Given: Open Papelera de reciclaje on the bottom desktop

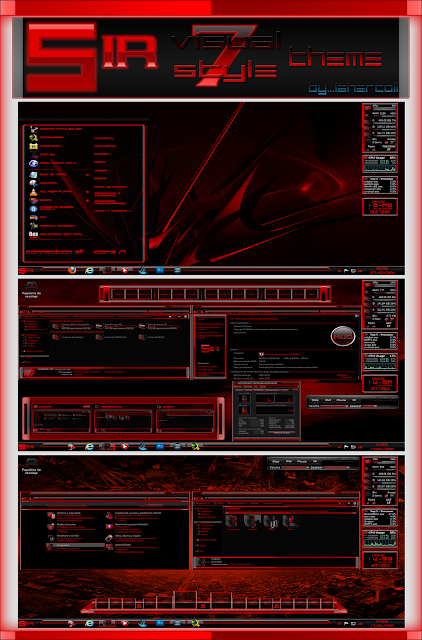Looking at the screenshot, I should 31,466.
